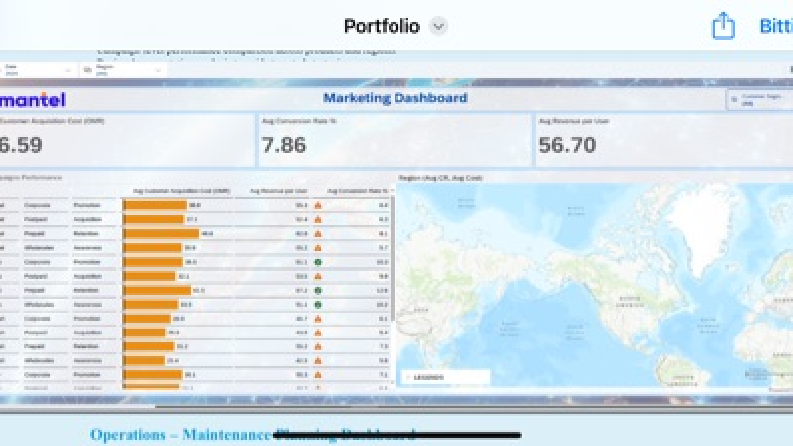Viewport: 793px width, 446px height.
Task: Tap the share icon in the top bar
Action: coord(723,26)
